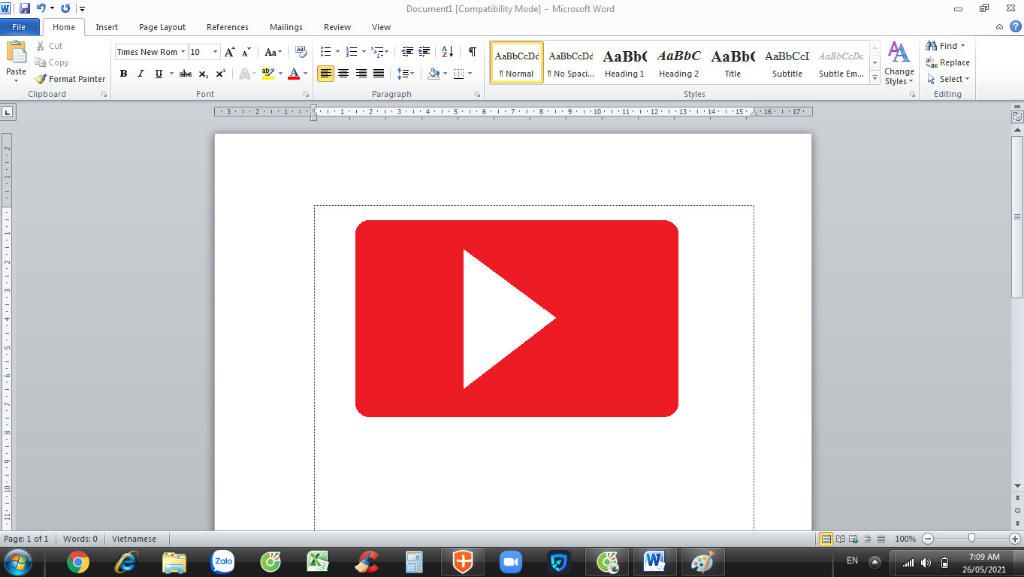The image size is (1024, 577).
Task: Open the font size dropdown
Action: [x=216, y=52]
